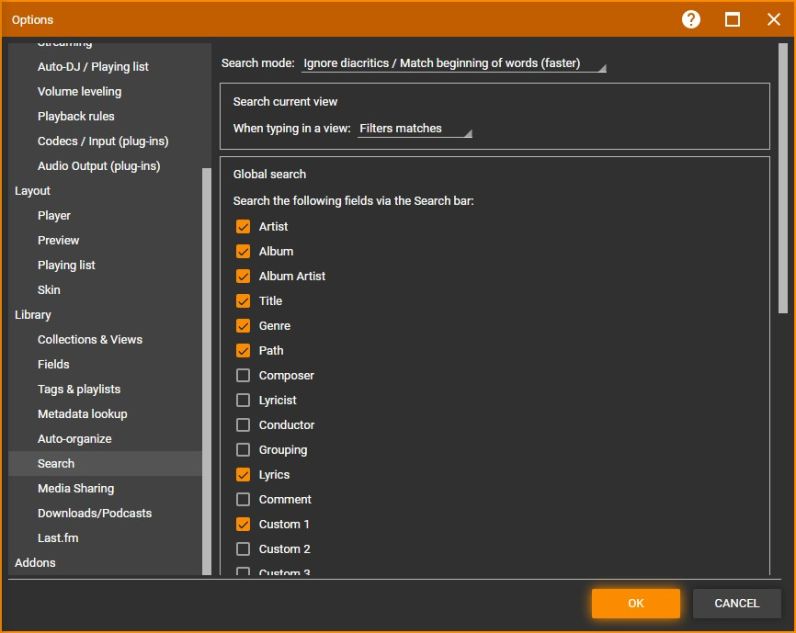The width and height of the screenshot is (796, 633).
Task: Select the Skin layout option
Action: (49, 290)
